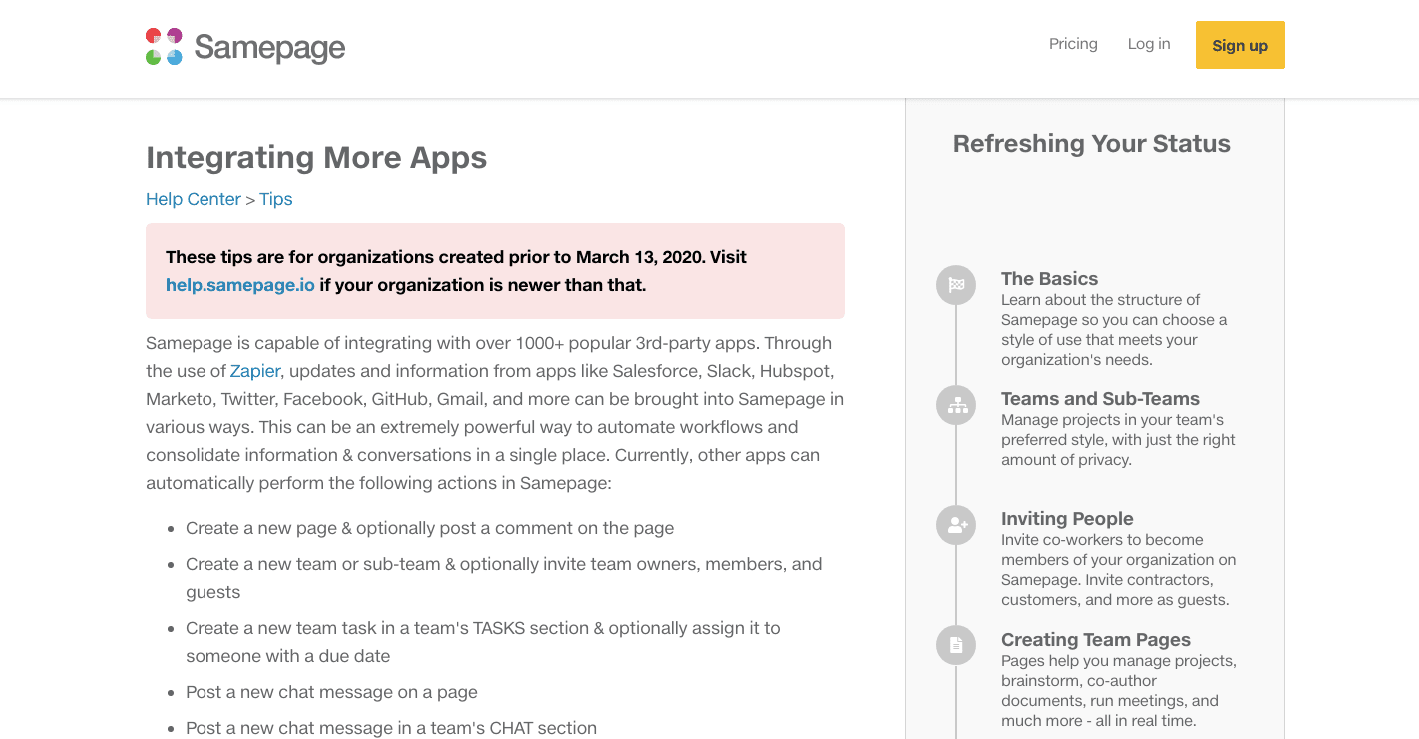Click the Refreshing Your Status title

tap(1092, 144)
